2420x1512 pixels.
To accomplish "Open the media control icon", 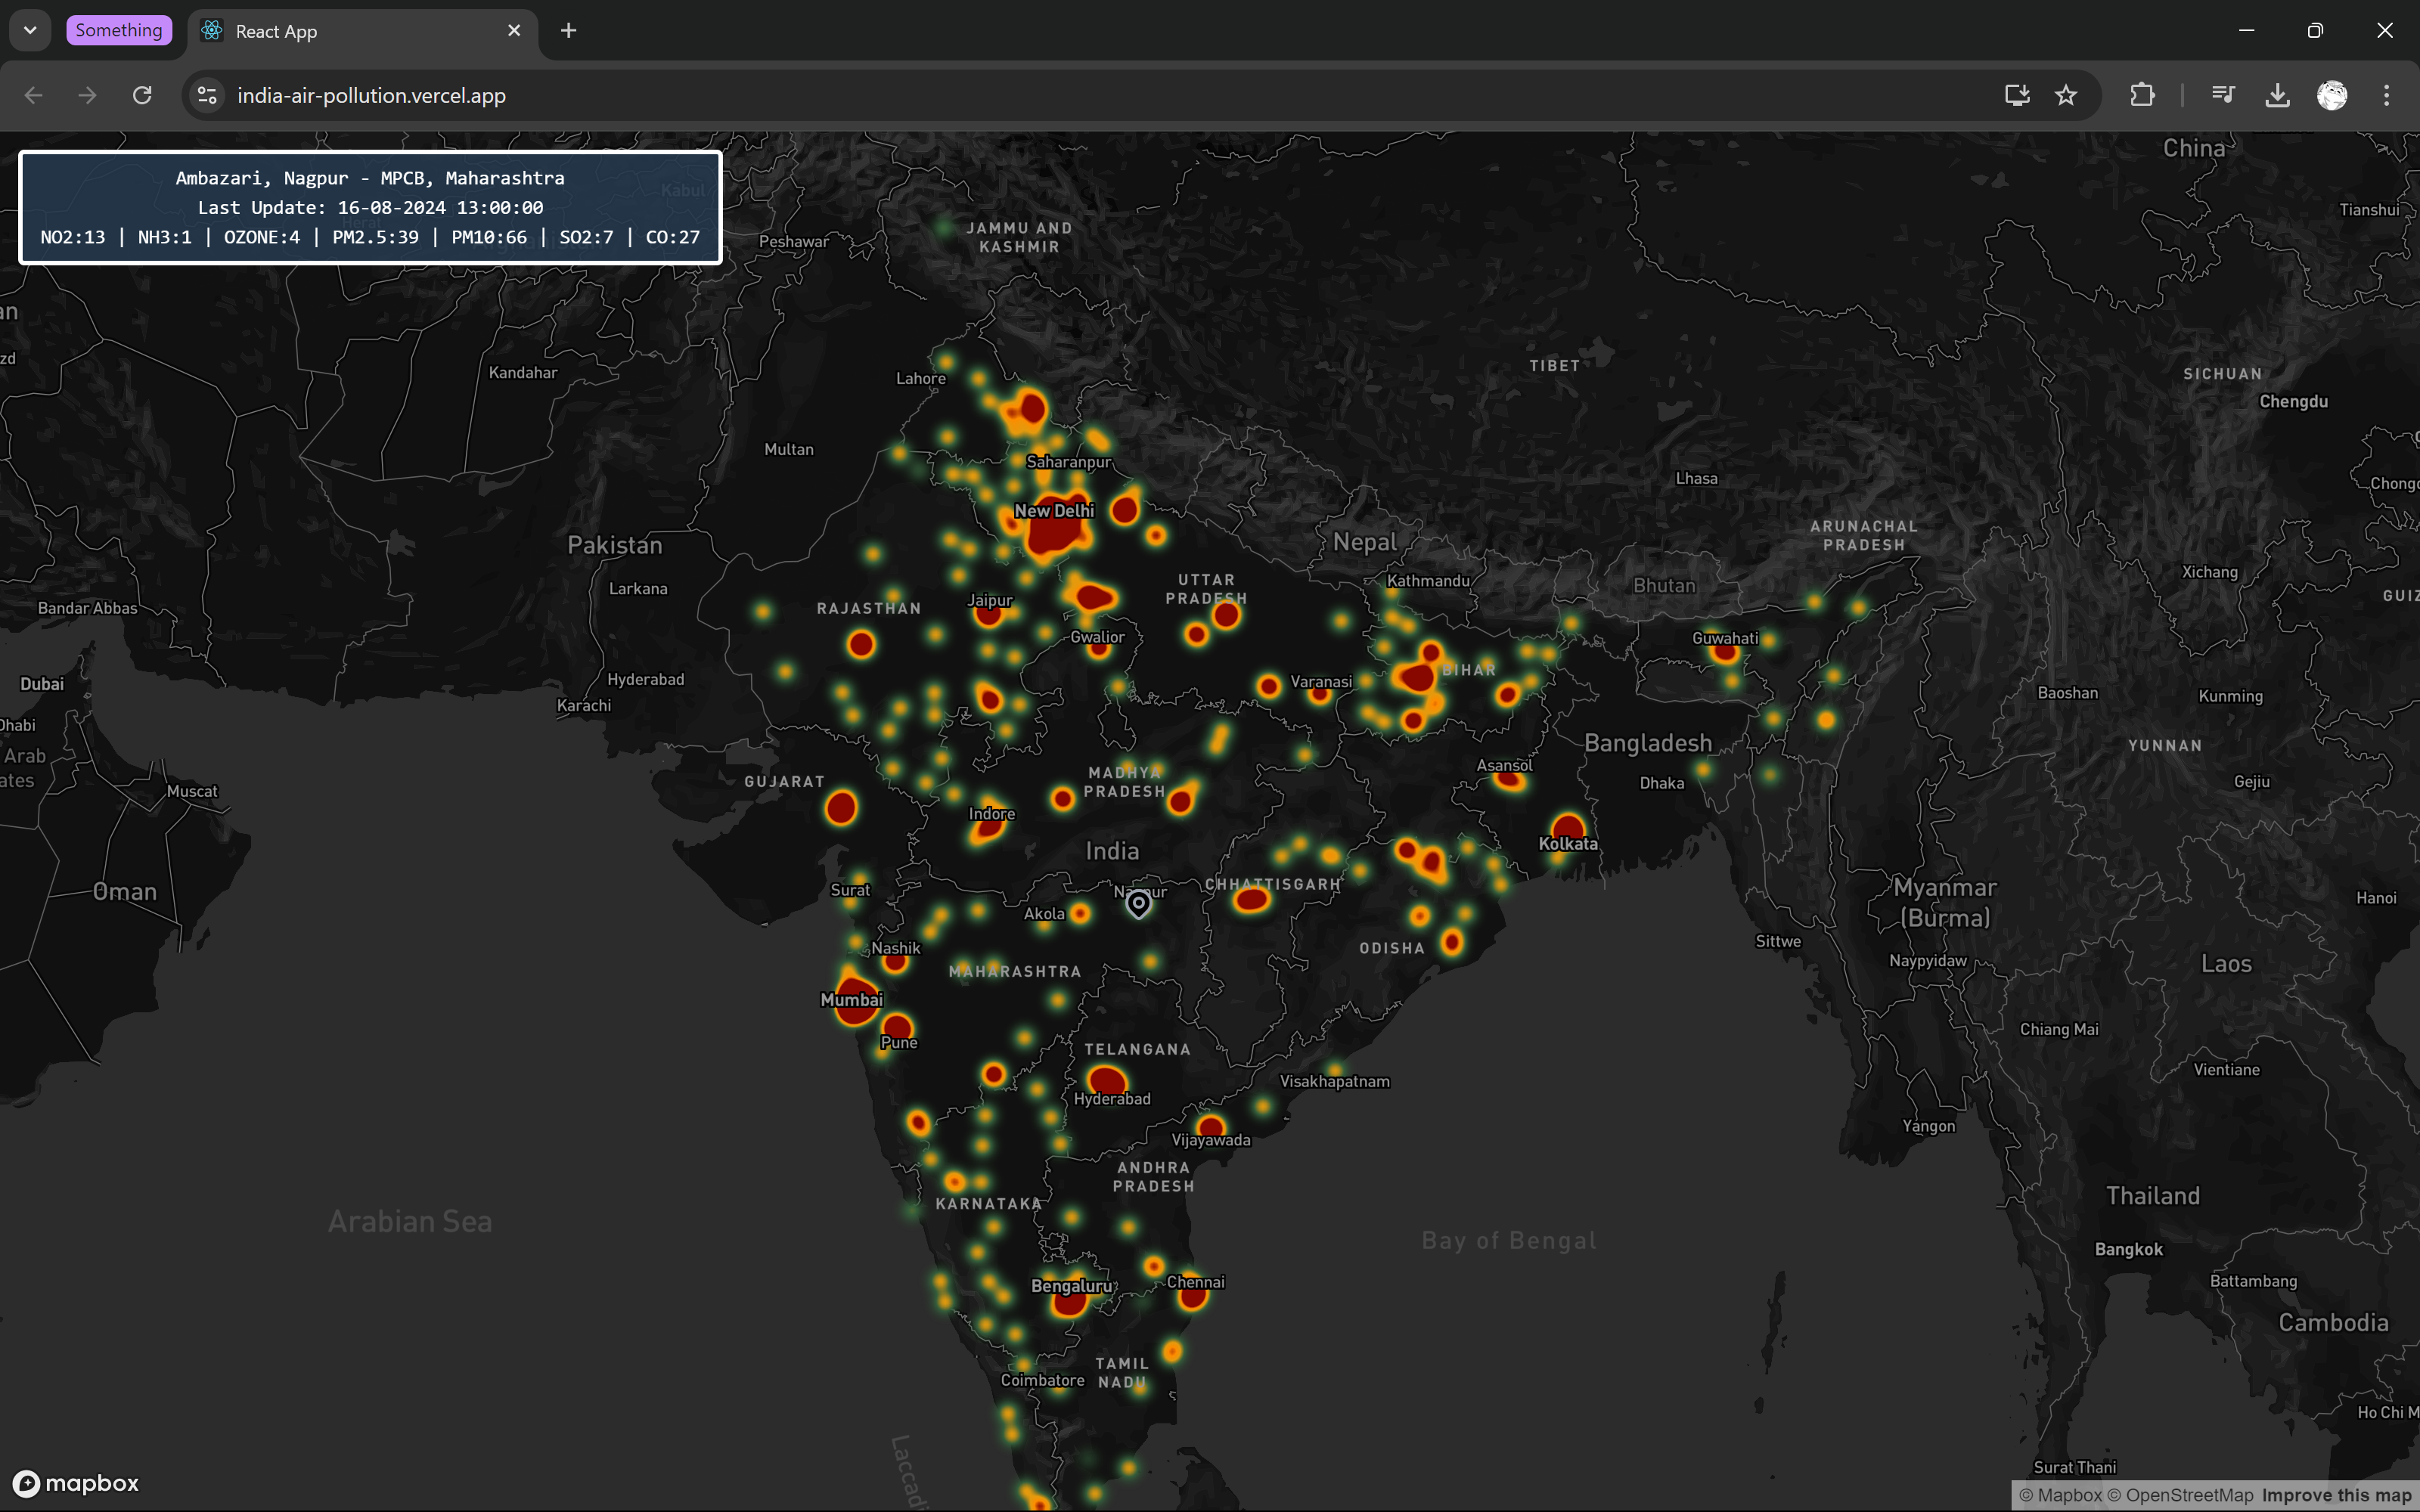I will tap(2223, 95).
